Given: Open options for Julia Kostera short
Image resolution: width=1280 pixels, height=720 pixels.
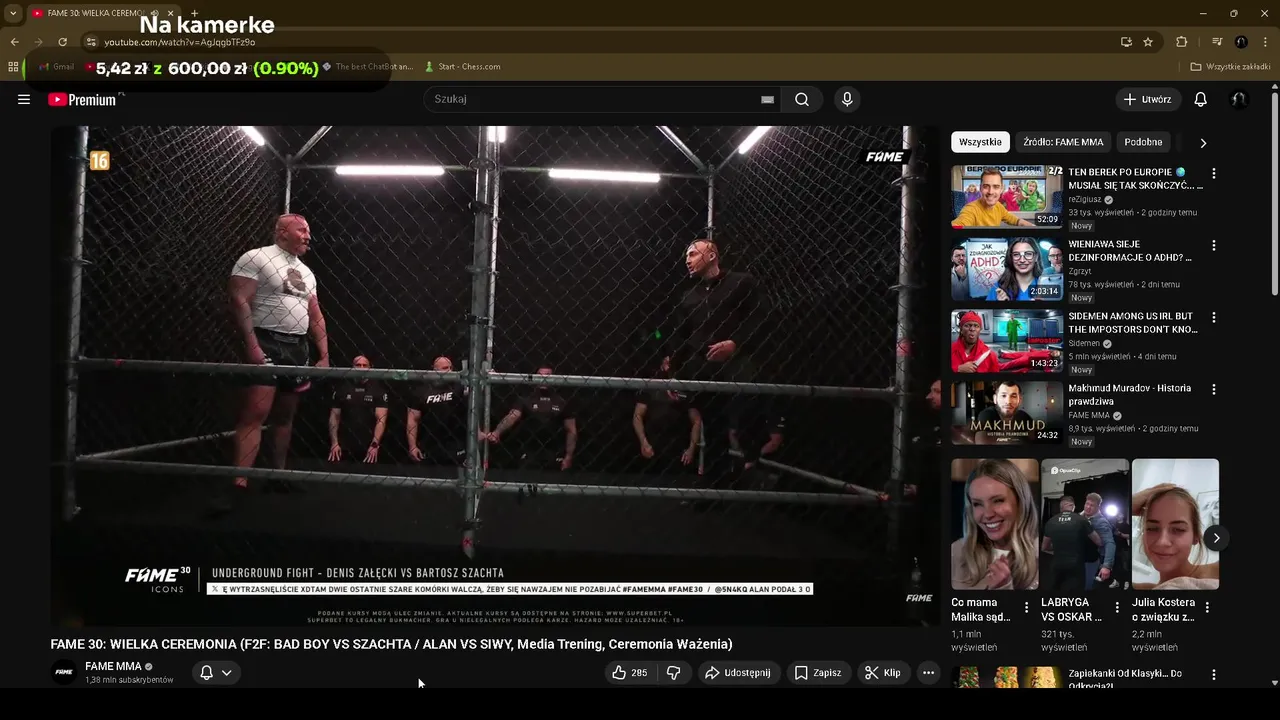Looking at the screenshot, I should pos(1207,607).
